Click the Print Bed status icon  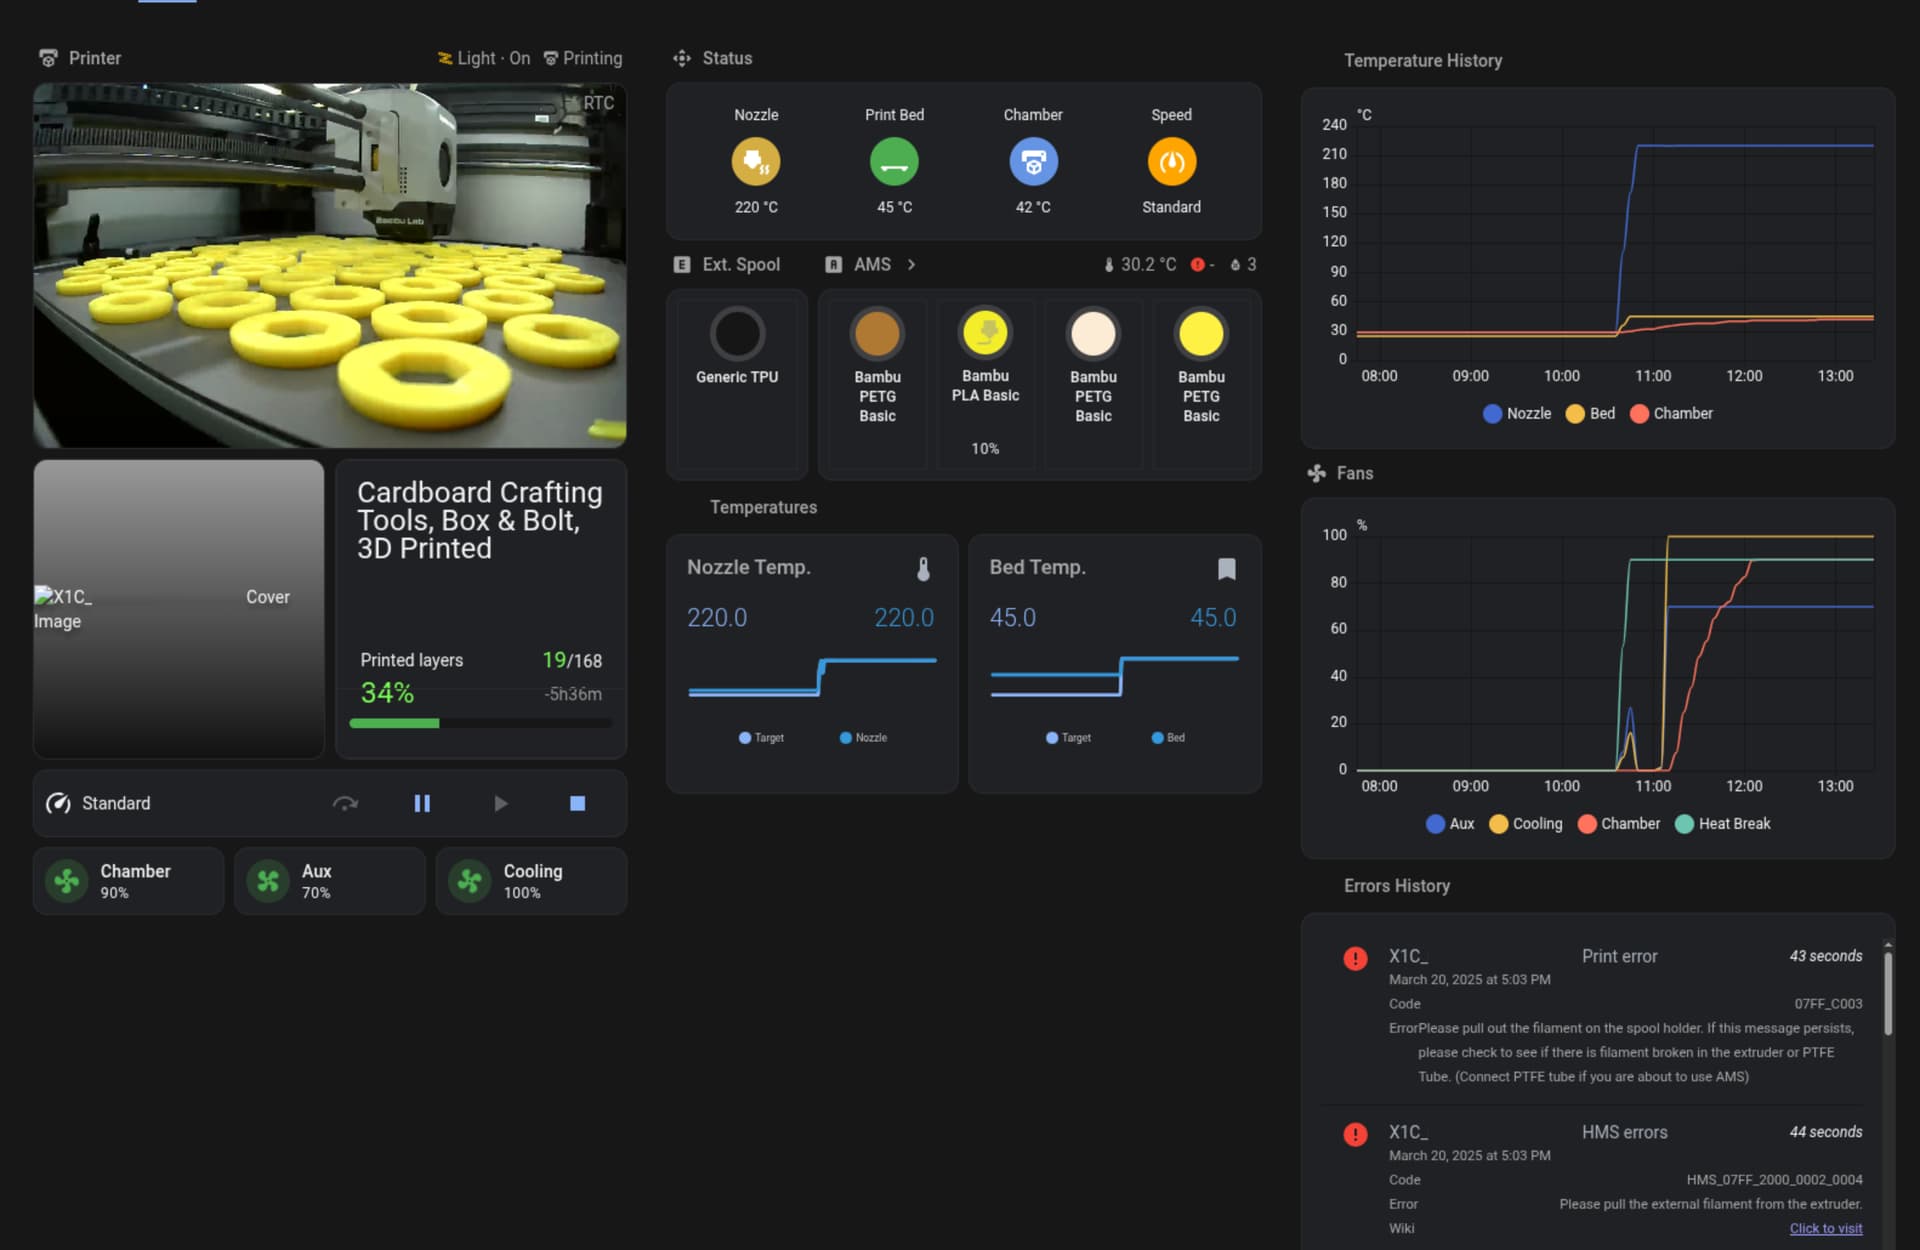coord(893,162)
